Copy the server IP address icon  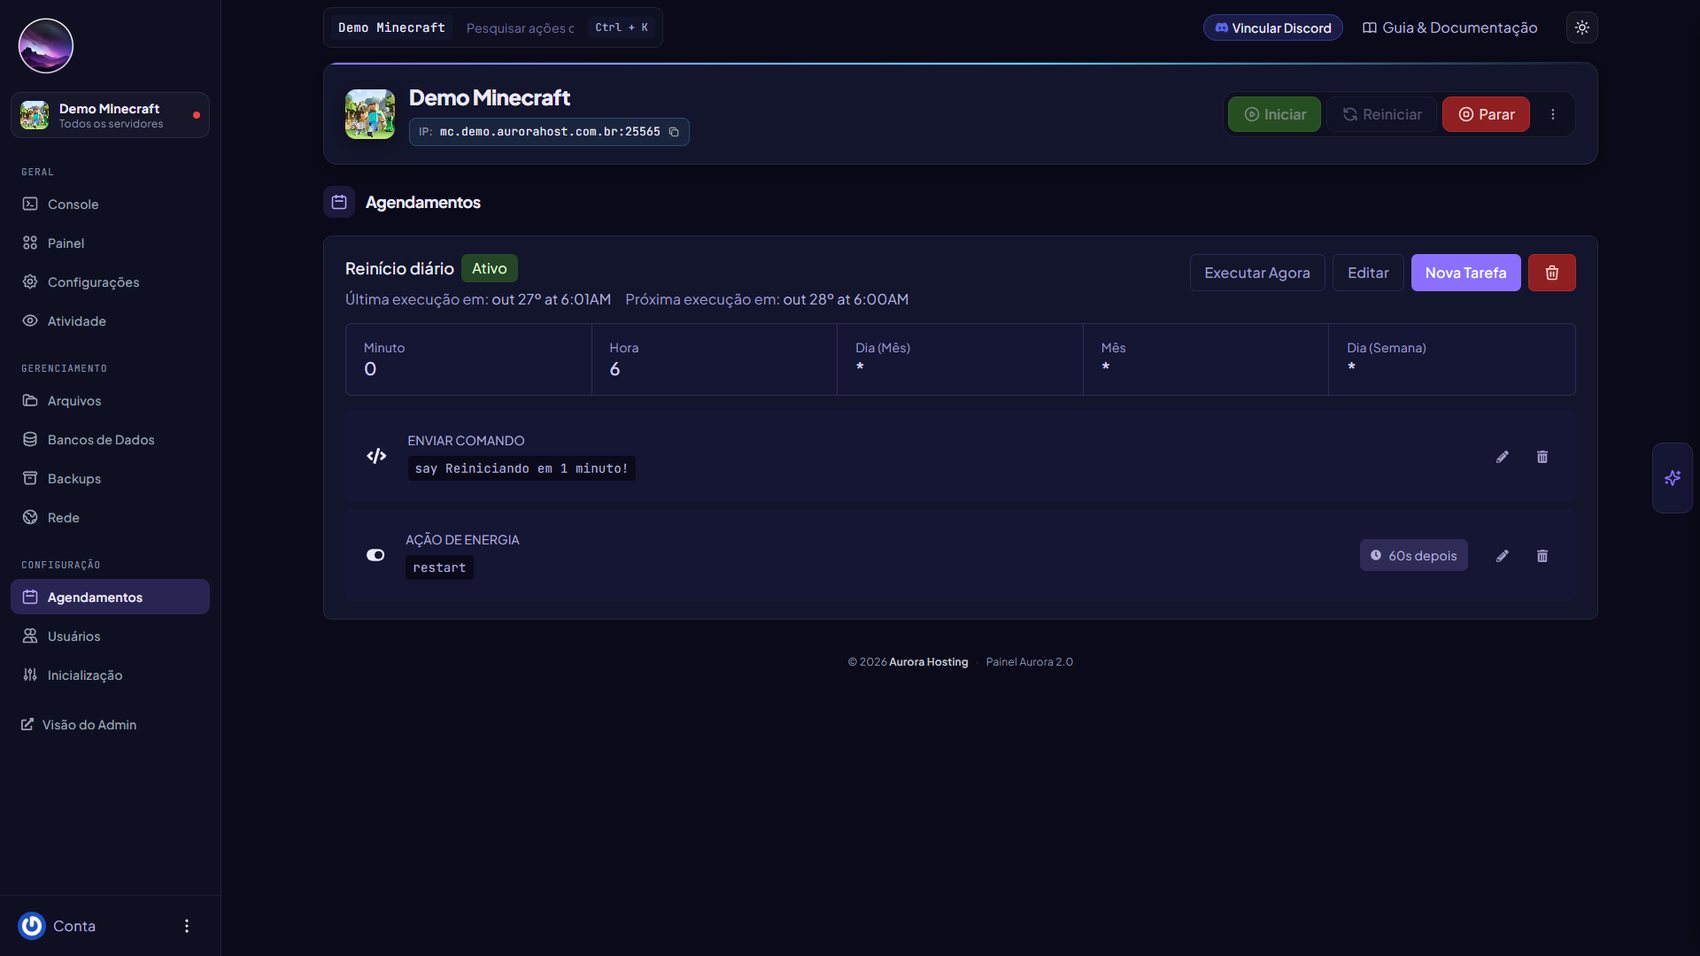(674, 132)
